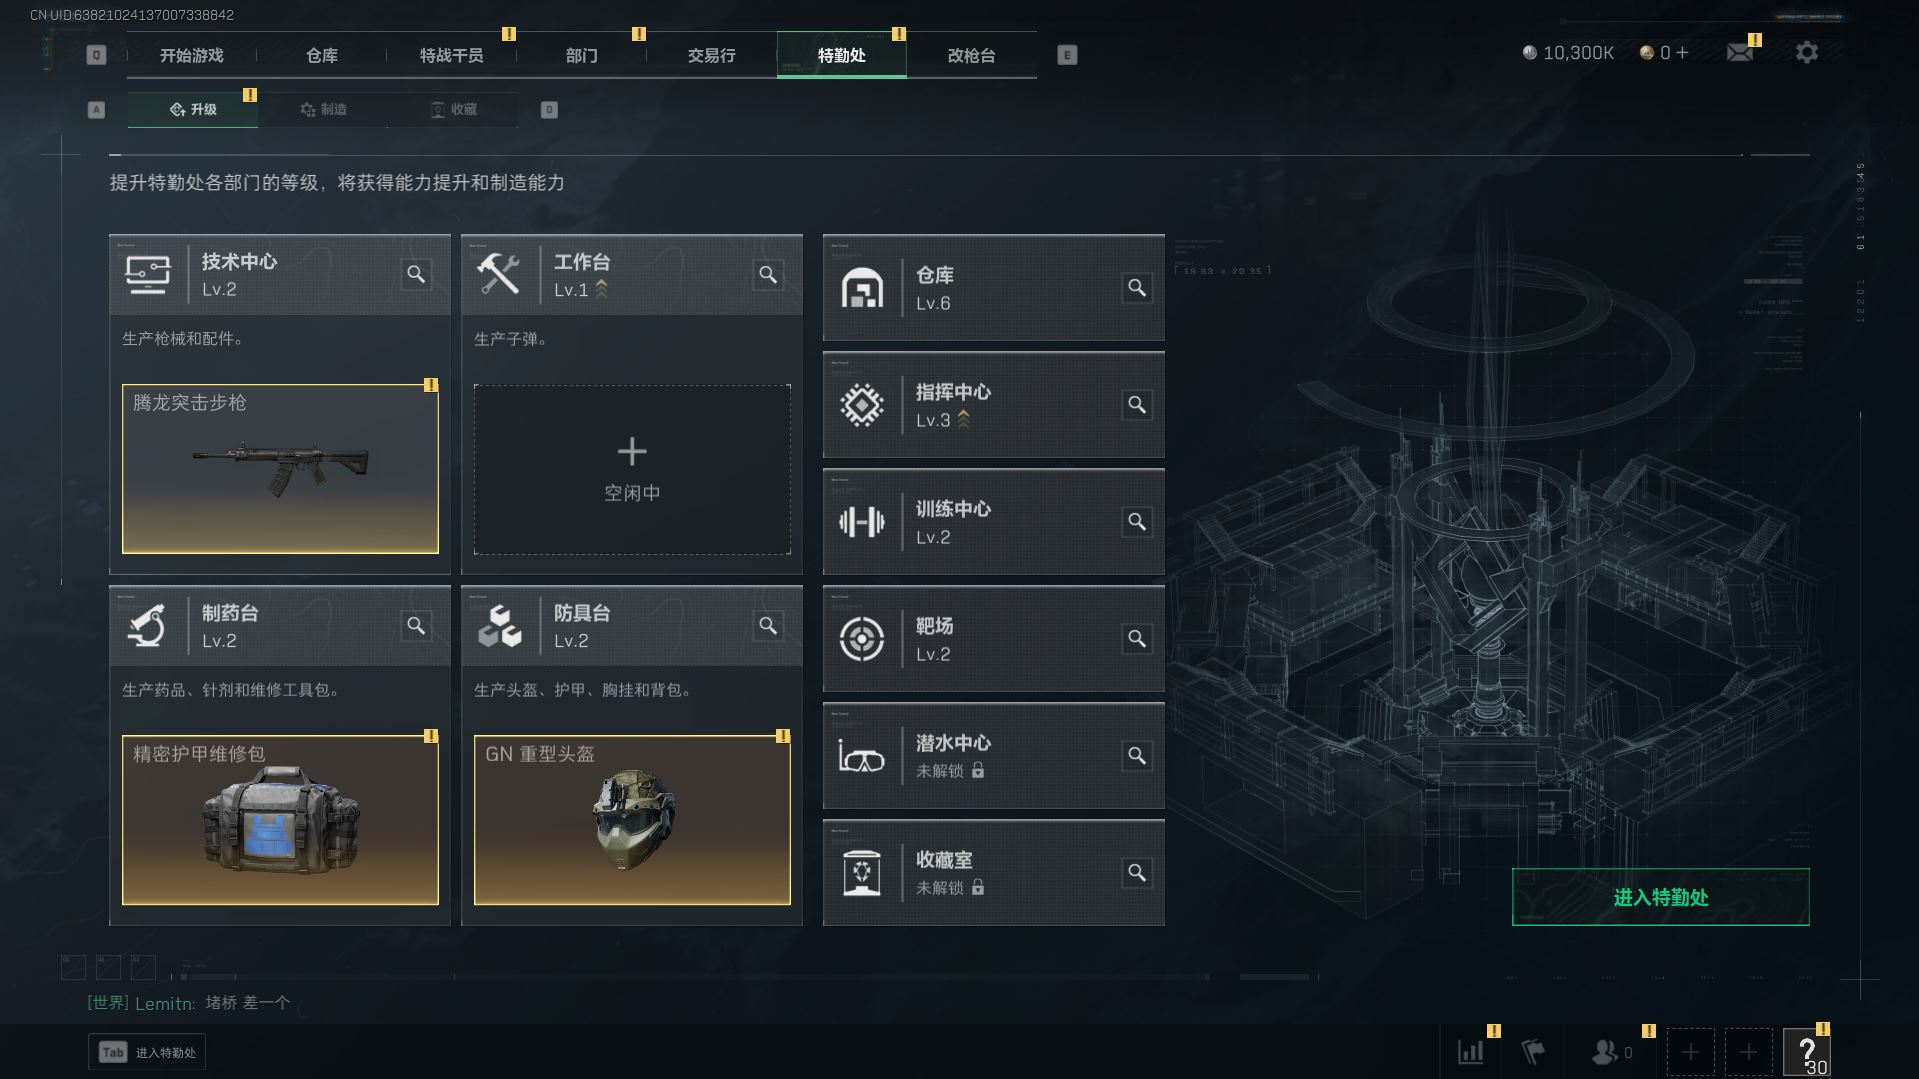Select the 腾龙突击步枪 item thumbnail
This screenshot has height=1079, width=1919.
tap(280, 469)
